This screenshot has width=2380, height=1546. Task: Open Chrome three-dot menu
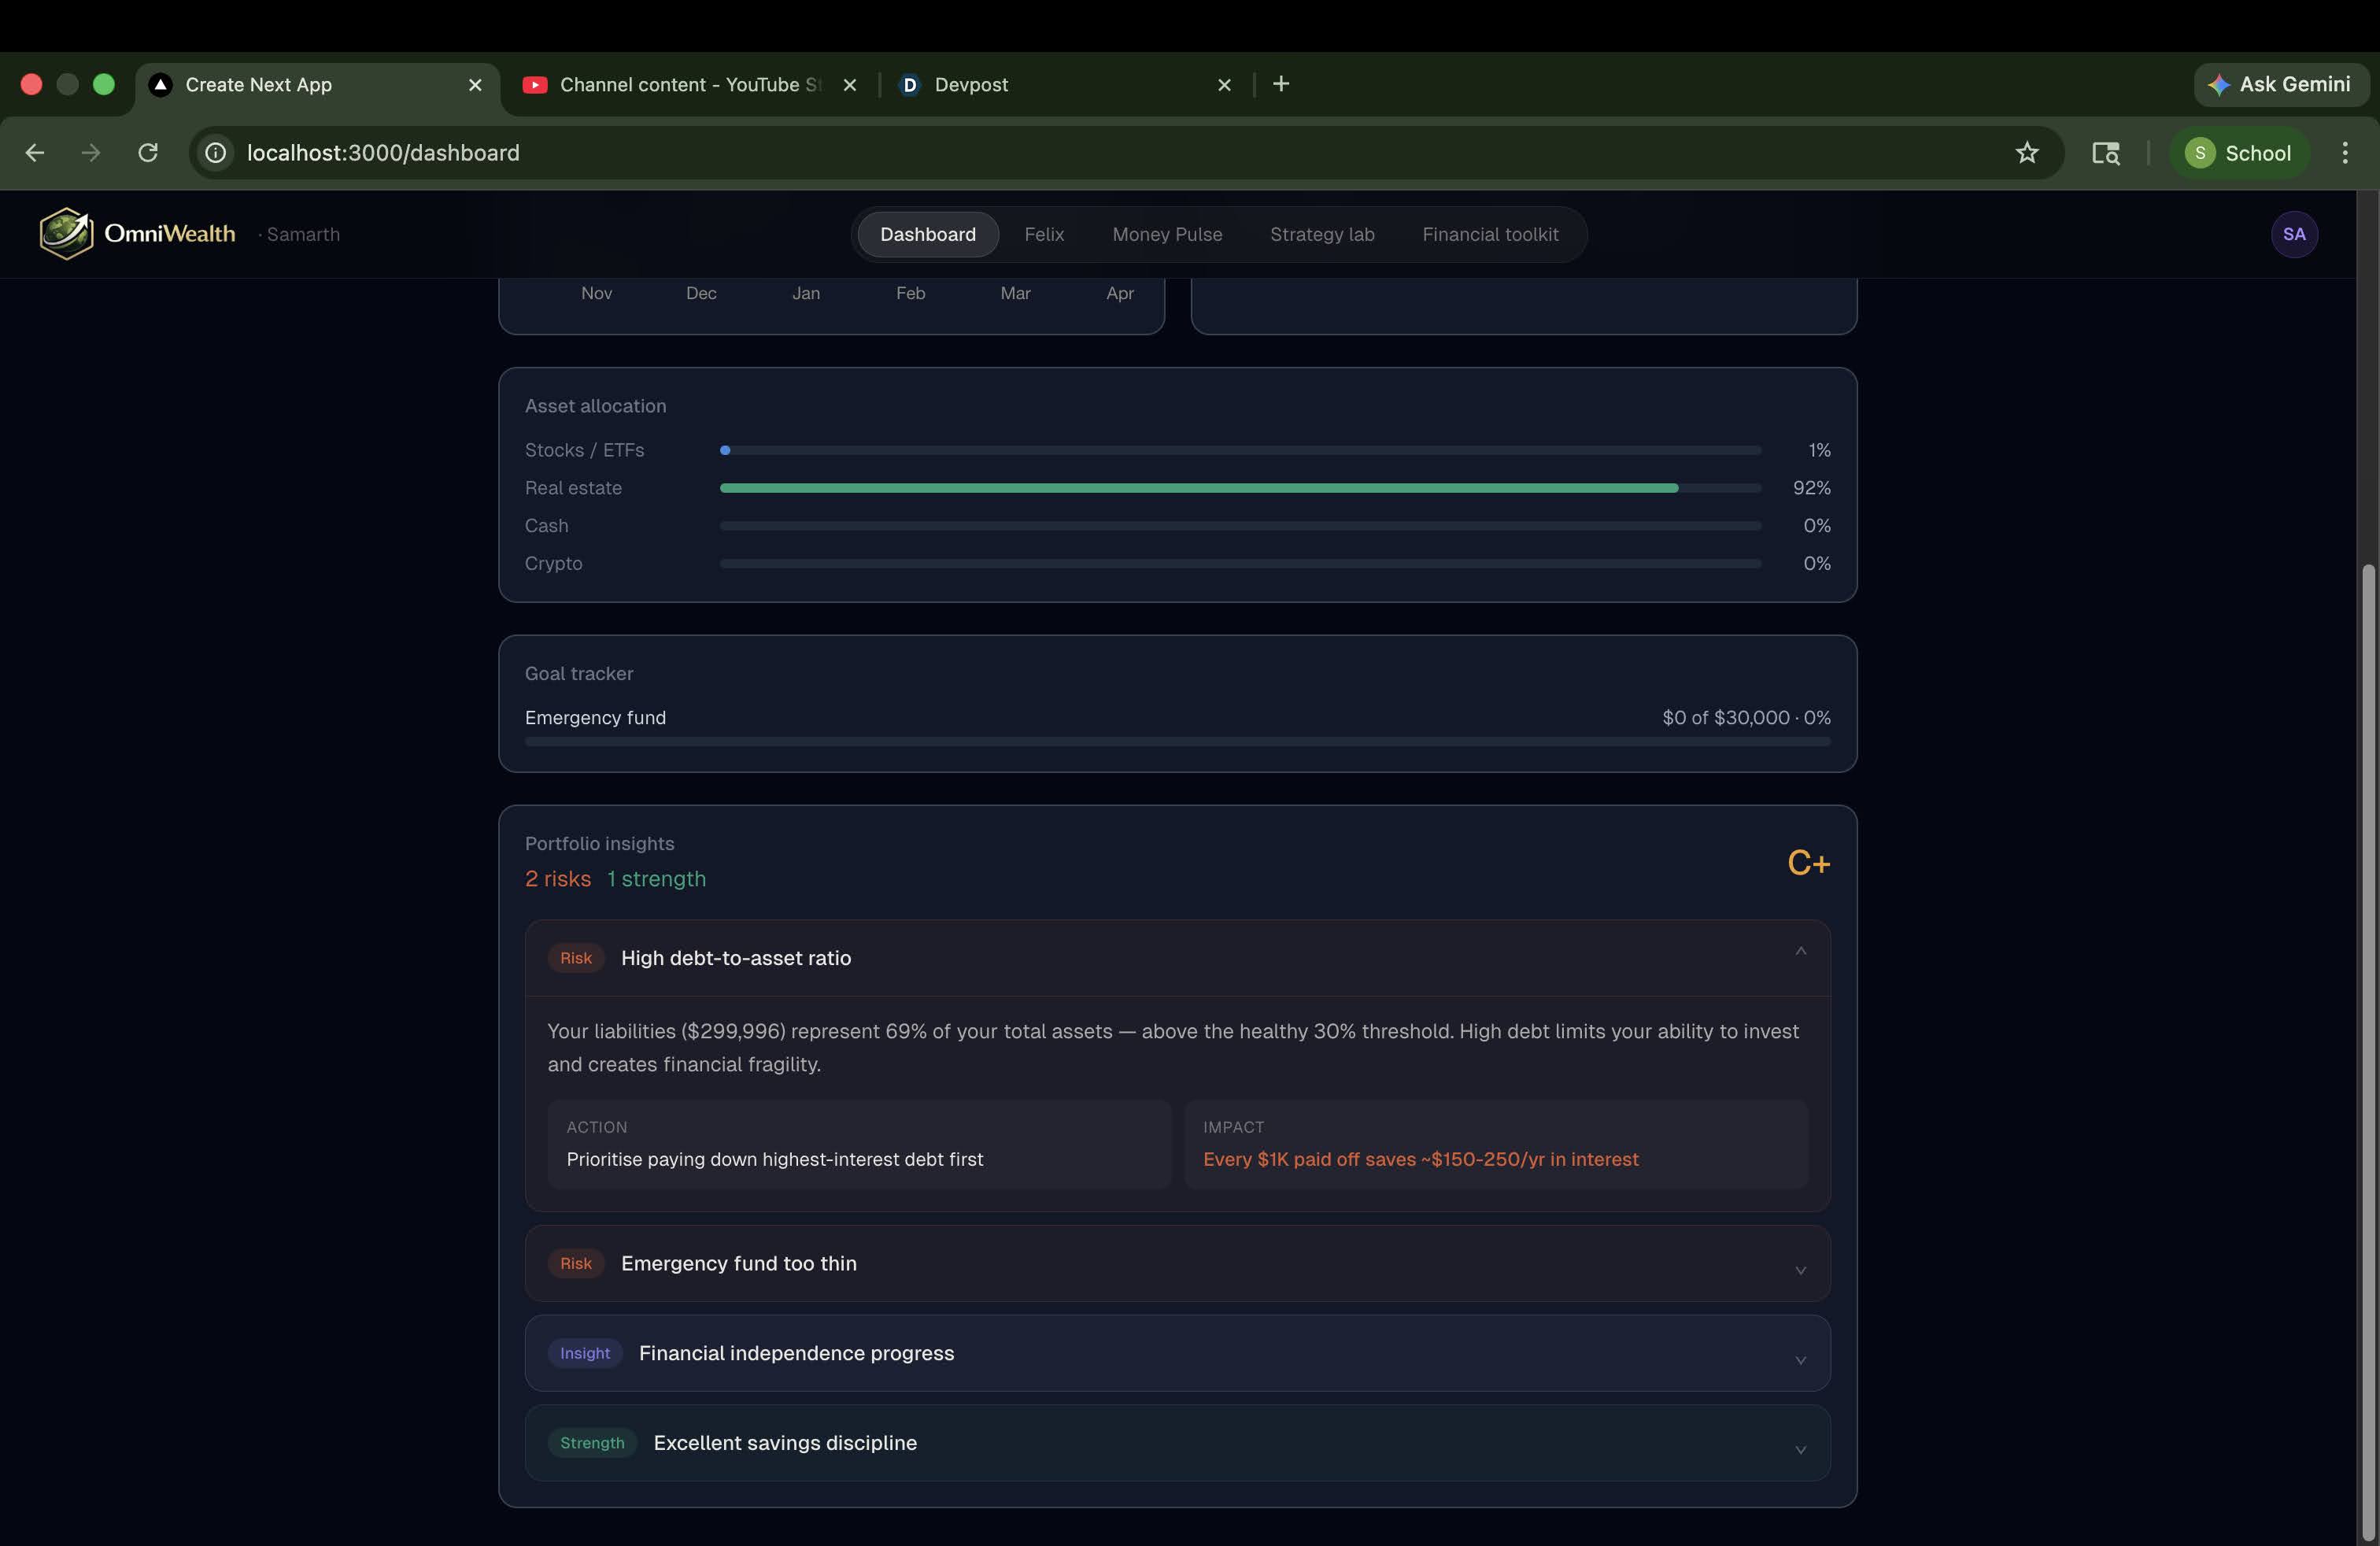pyautogui.click(x=2344, y=153)
